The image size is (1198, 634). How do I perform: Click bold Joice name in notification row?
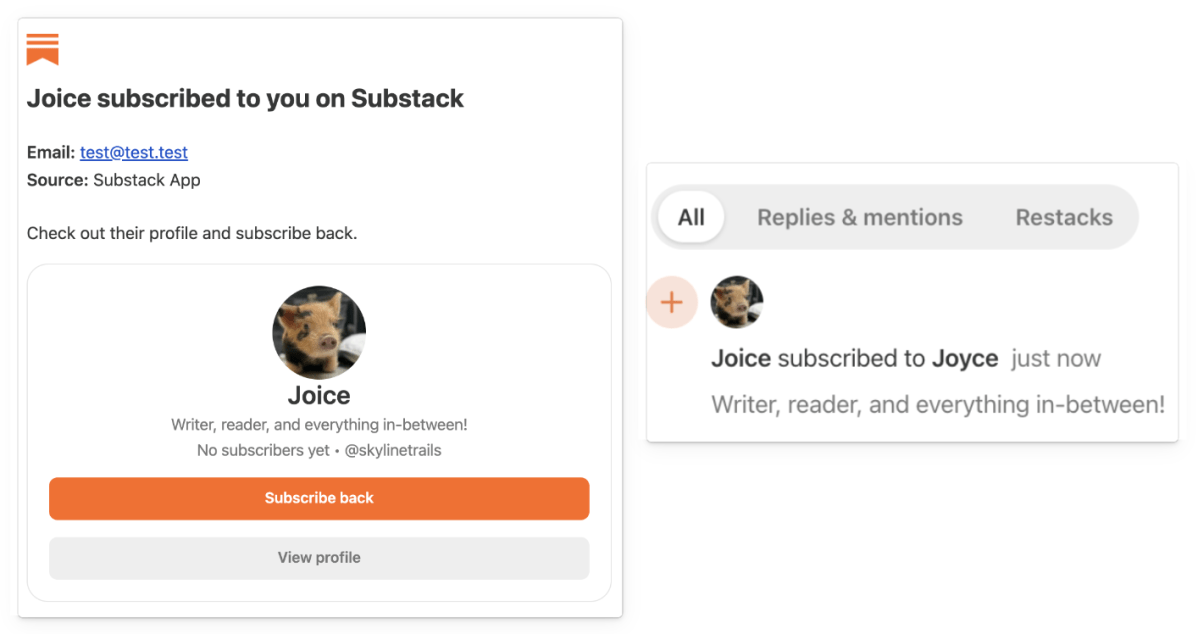coord(741,358)
